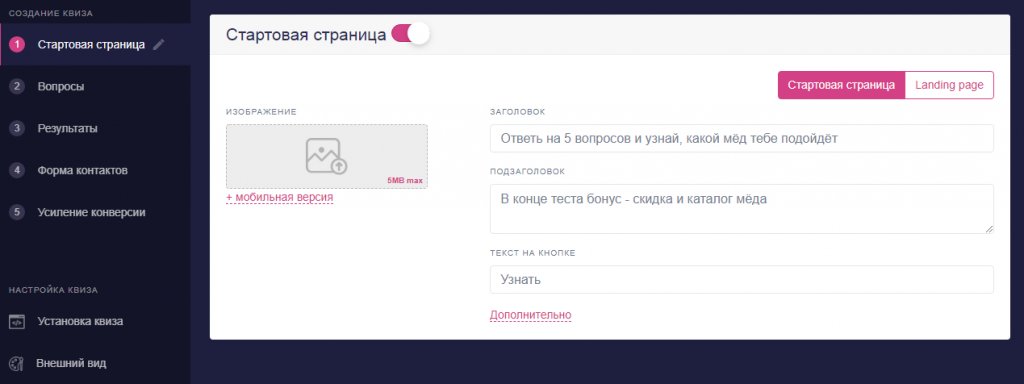Click the image upload placeholder icon

click(327, 156)
